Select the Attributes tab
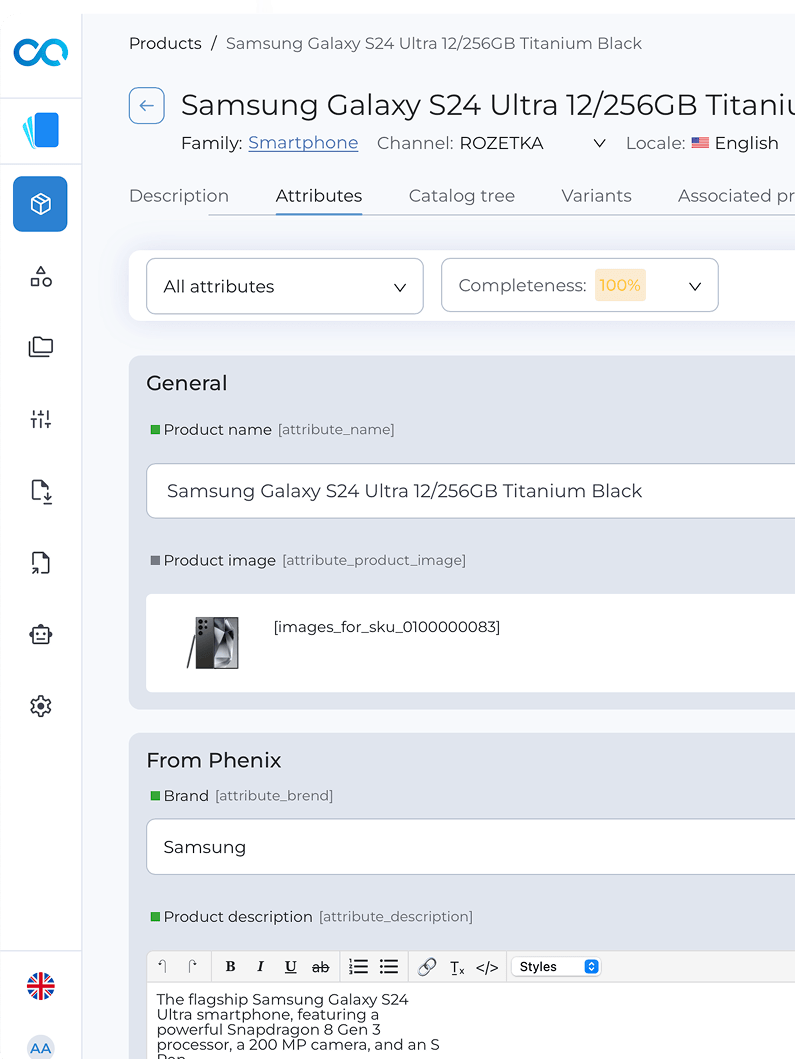The image size is (795, 1059). (x=319, y=196)
